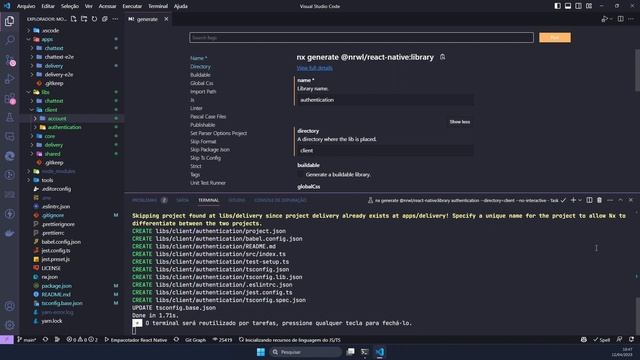Open the launch profile dropdown next to plus
640x360 pixels.
pyautogui.click(x=580, y=200)
